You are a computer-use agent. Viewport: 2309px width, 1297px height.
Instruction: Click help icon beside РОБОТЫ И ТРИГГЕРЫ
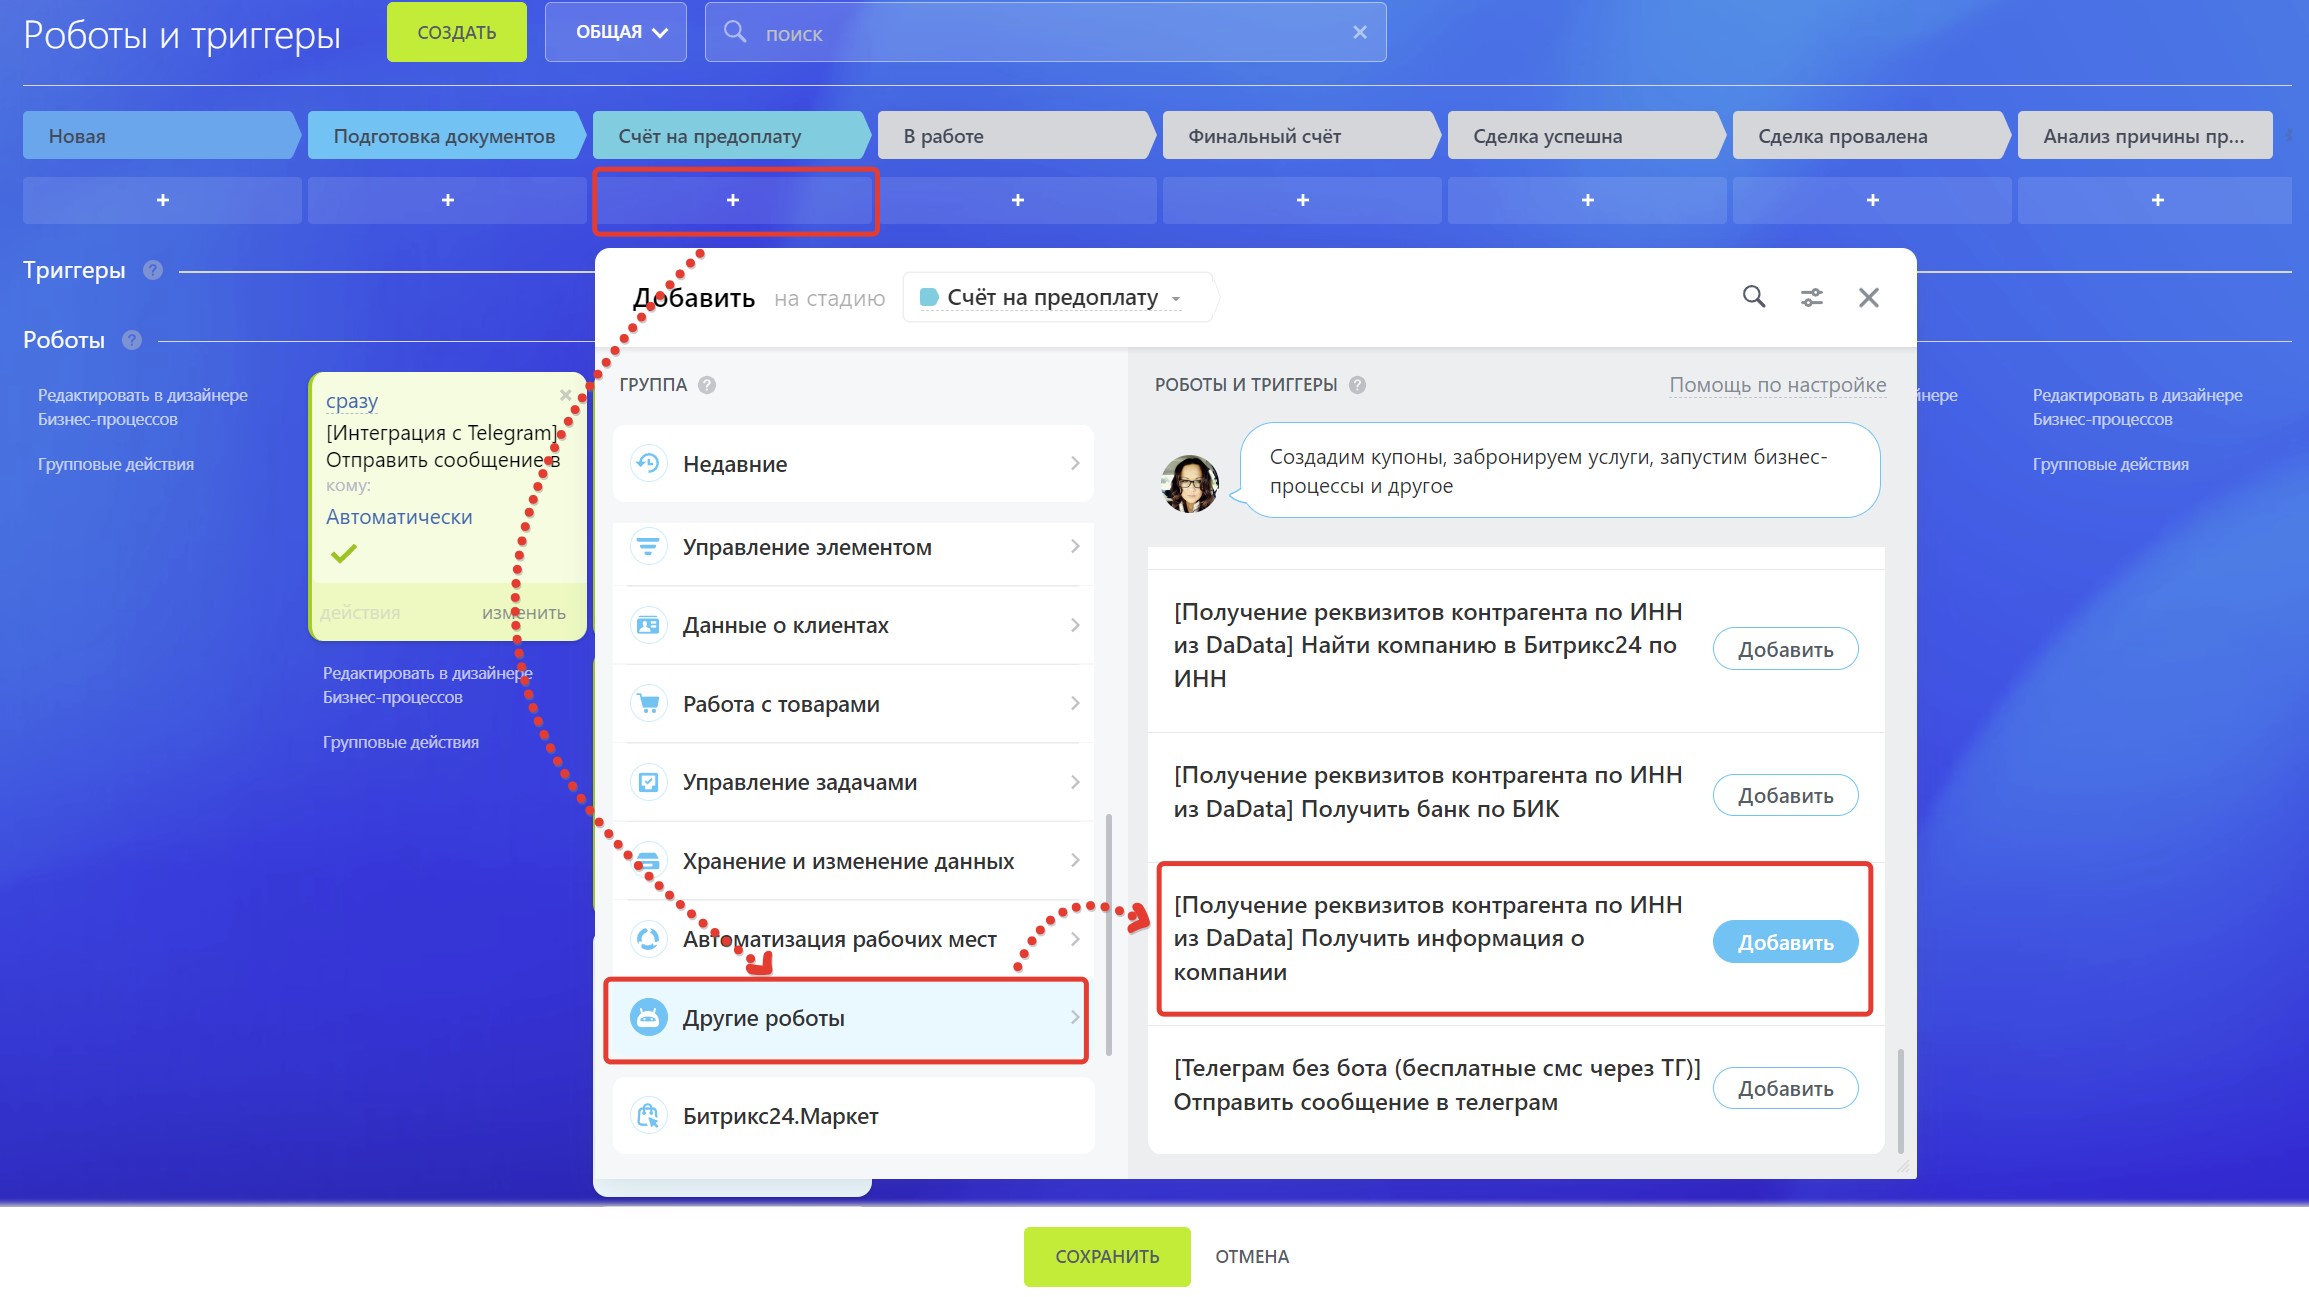click(x=1357, y=385)
